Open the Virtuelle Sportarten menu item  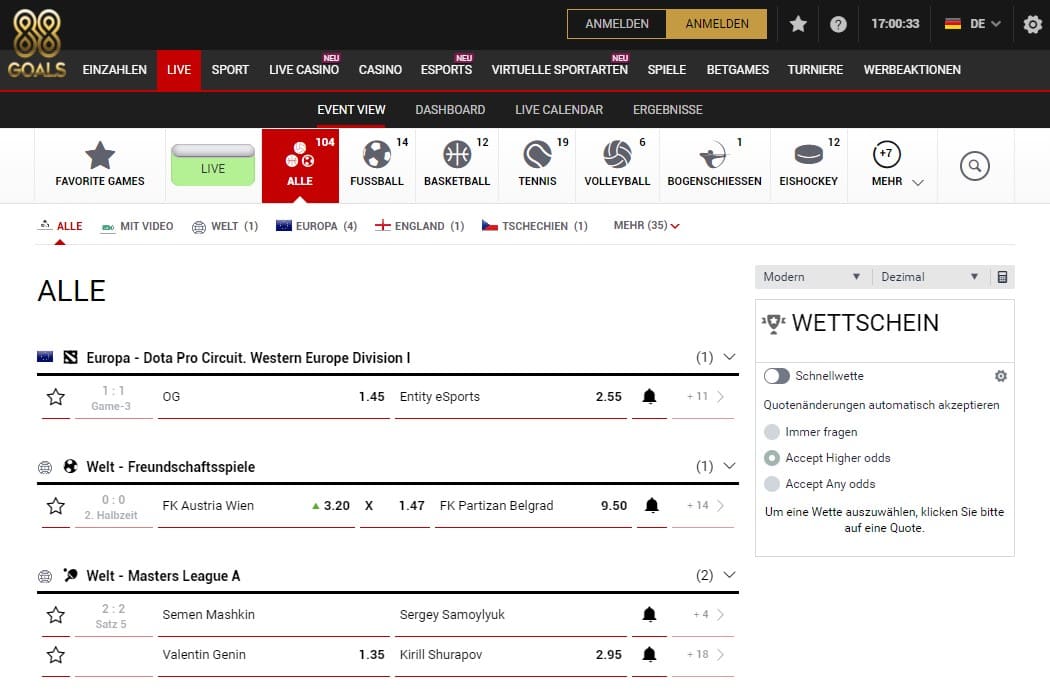click(560, 70)
